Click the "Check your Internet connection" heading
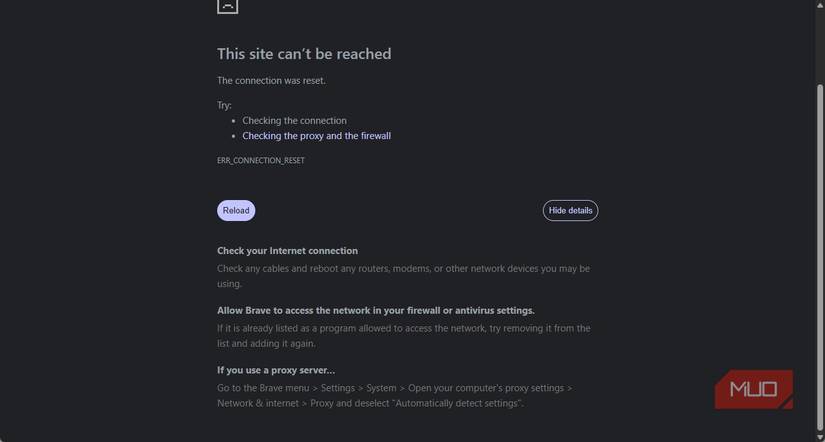This screenshot has height=442, width=825. pyautogui.click(x=287, y=251)
